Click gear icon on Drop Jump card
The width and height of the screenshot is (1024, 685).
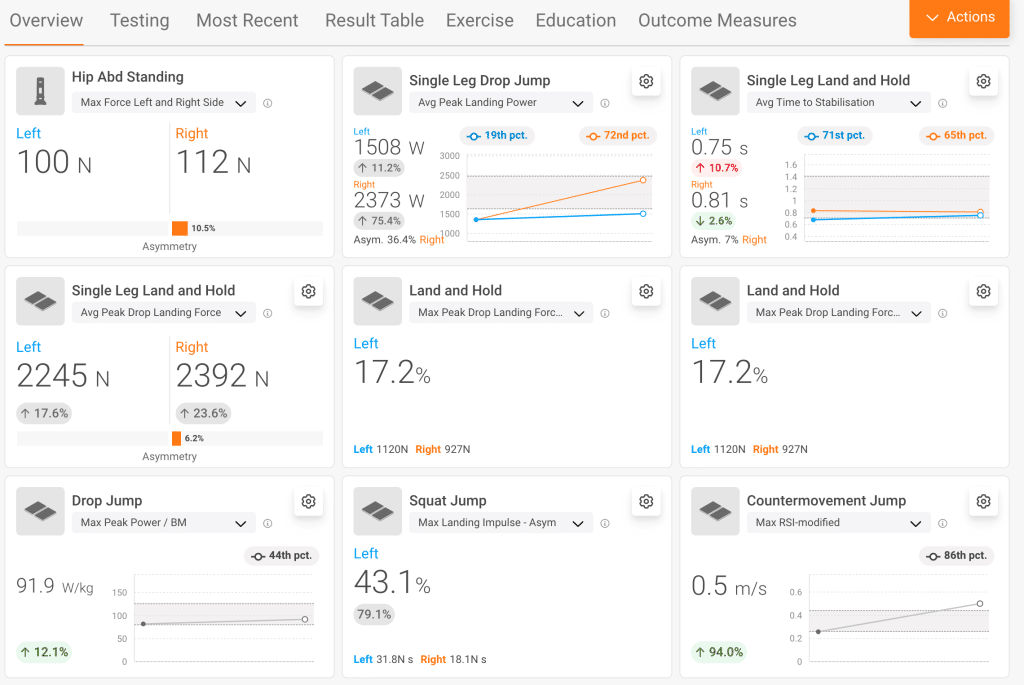(x=308, y=502)
